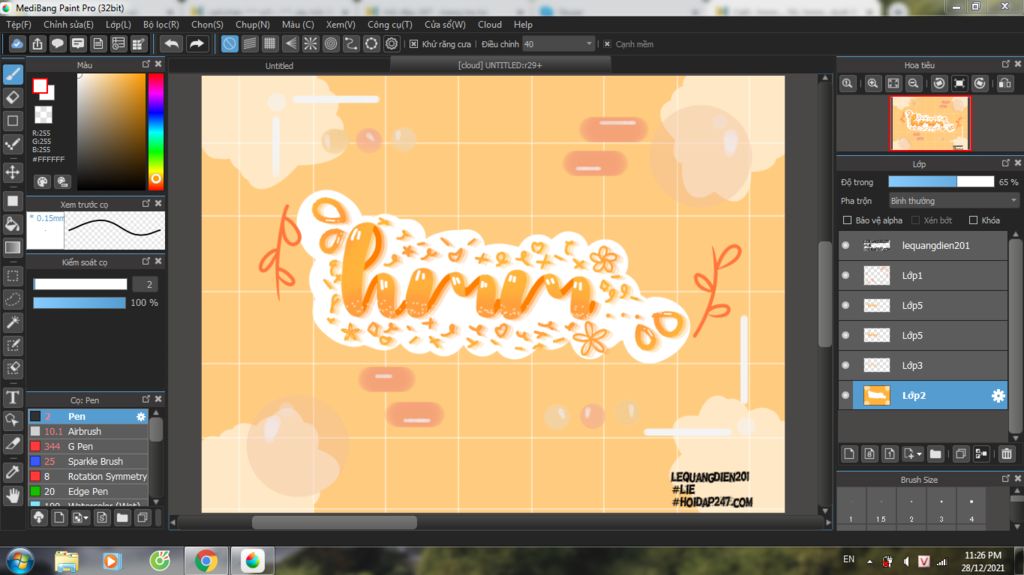Add a new layer folder
The width and height of the screenshot is (1024, 575).
[x=935, y=453]
